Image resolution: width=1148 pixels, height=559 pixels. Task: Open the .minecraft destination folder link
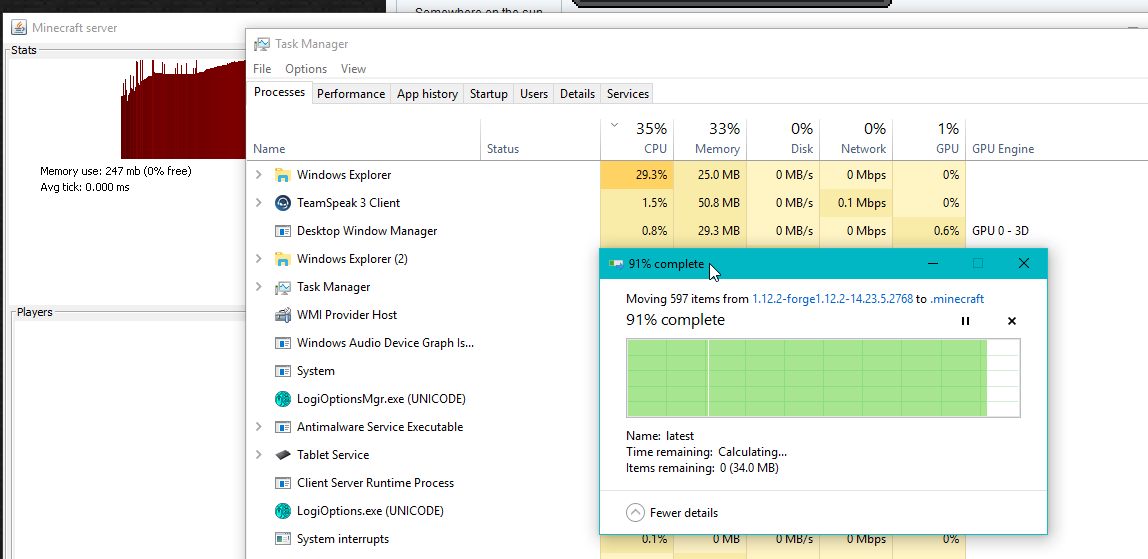[x=957, y=299]
